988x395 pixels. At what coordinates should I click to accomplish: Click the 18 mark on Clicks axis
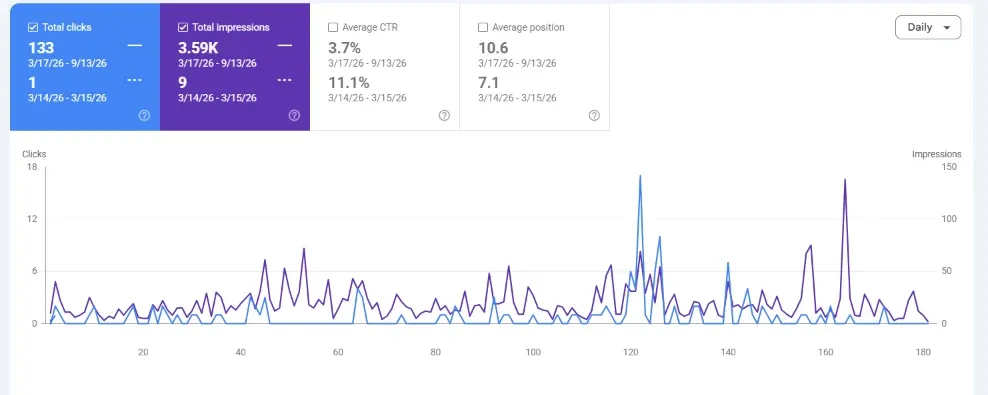coord(32,167)
